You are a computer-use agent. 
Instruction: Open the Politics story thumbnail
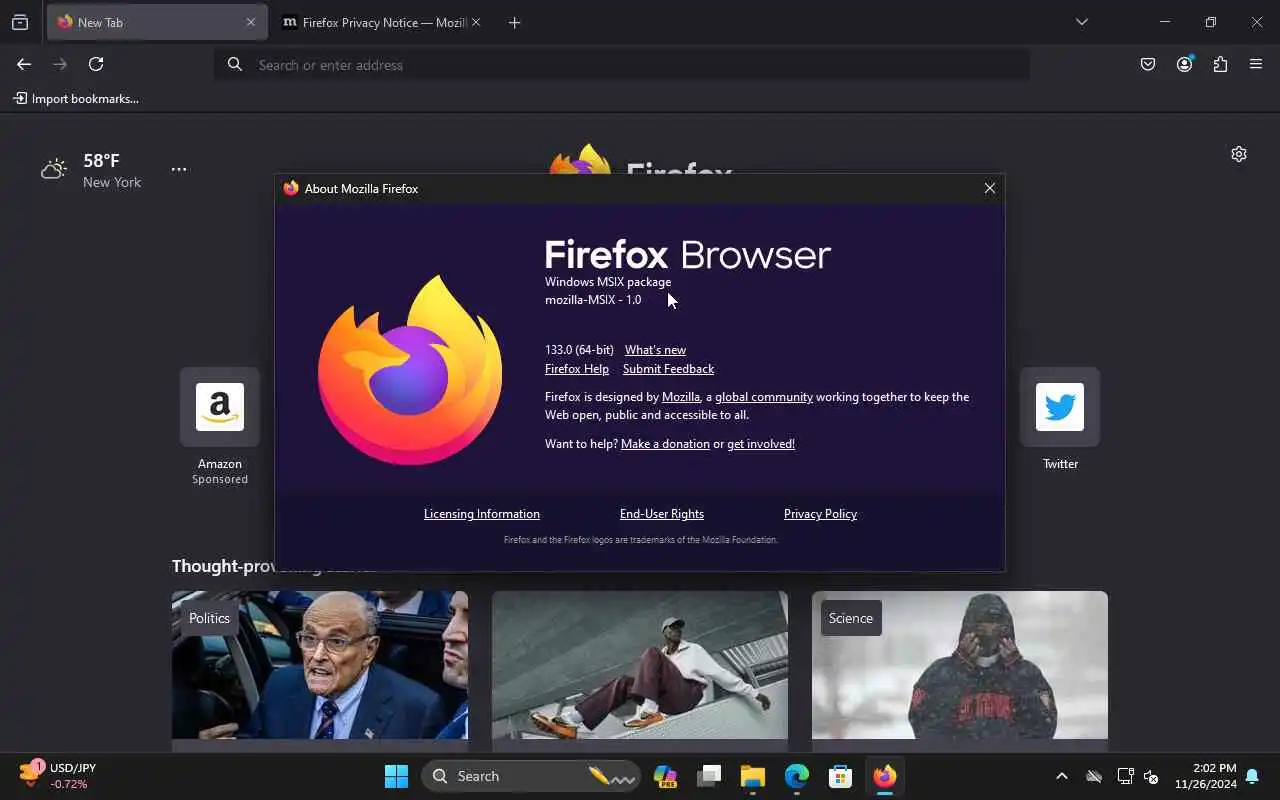point(320,665)
